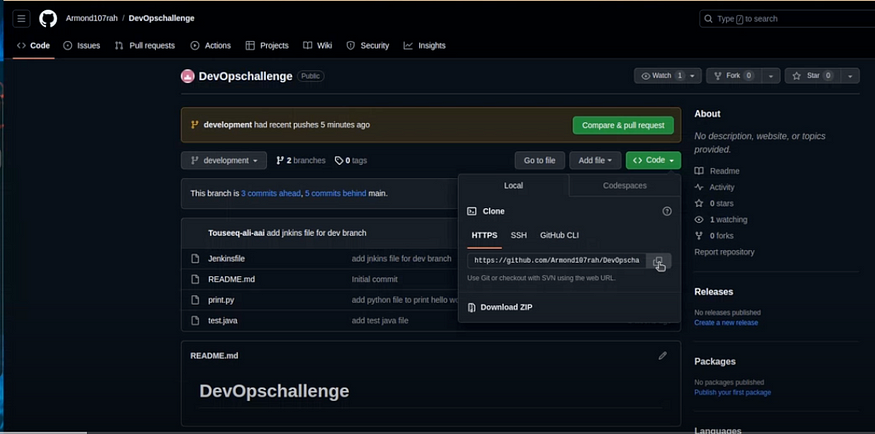Open the Security tab
Image resolution: width=875 pixels, height=434 pixels.
(x=368, y=46)
